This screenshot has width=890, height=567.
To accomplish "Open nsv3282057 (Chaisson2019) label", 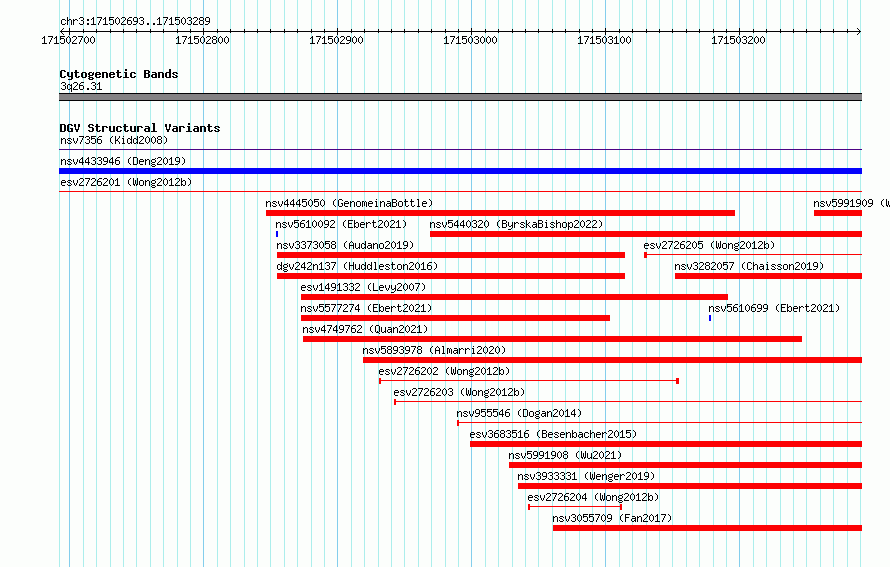I will pos(749,266).
